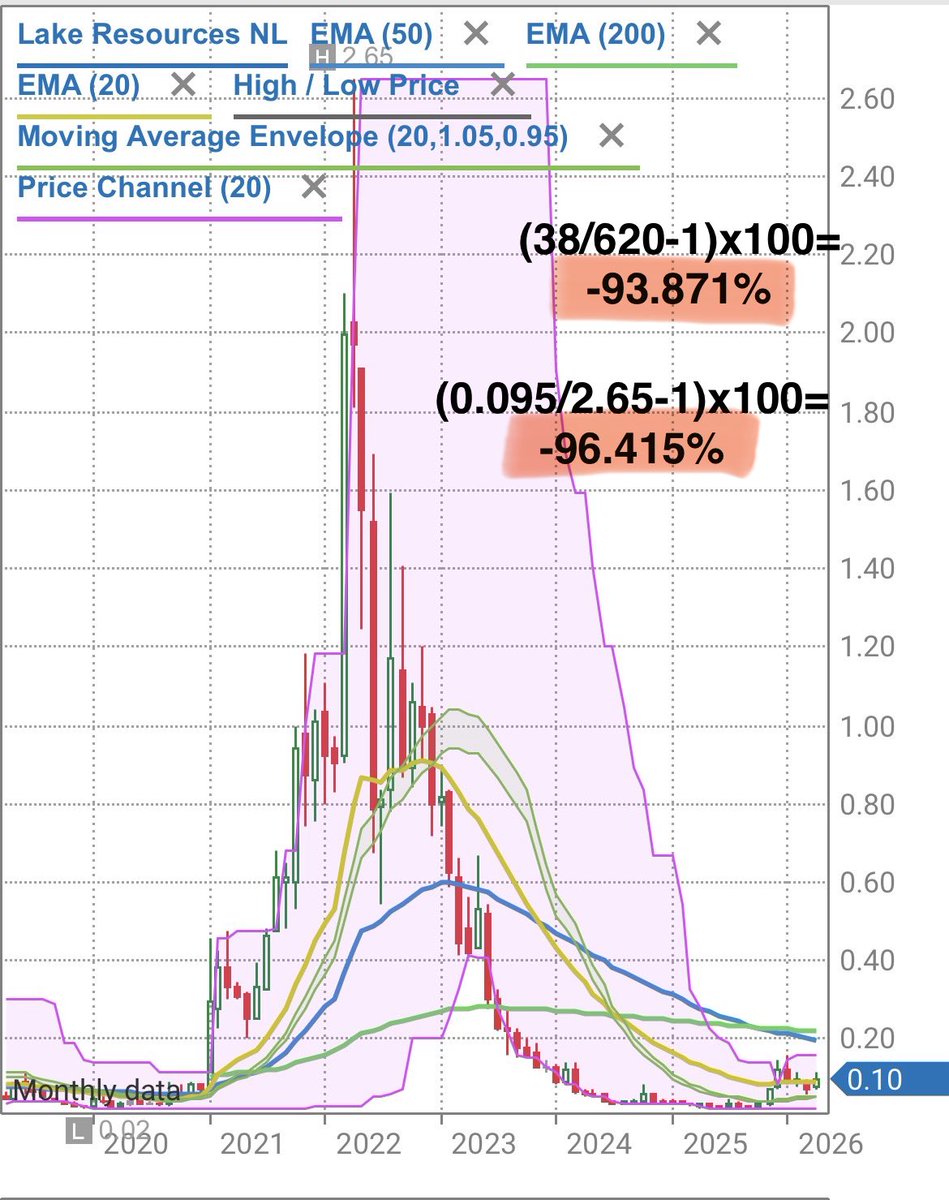Click the EMA (20) legend label
The image size is (949, 1200).
(79, 84)
